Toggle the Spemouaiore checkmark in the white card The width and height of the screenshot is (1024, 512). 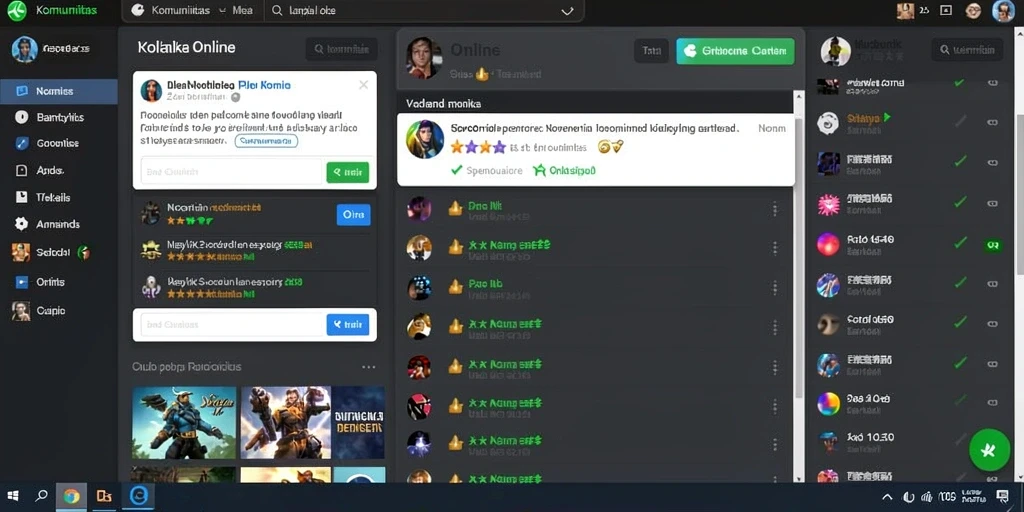coord(457,170)
